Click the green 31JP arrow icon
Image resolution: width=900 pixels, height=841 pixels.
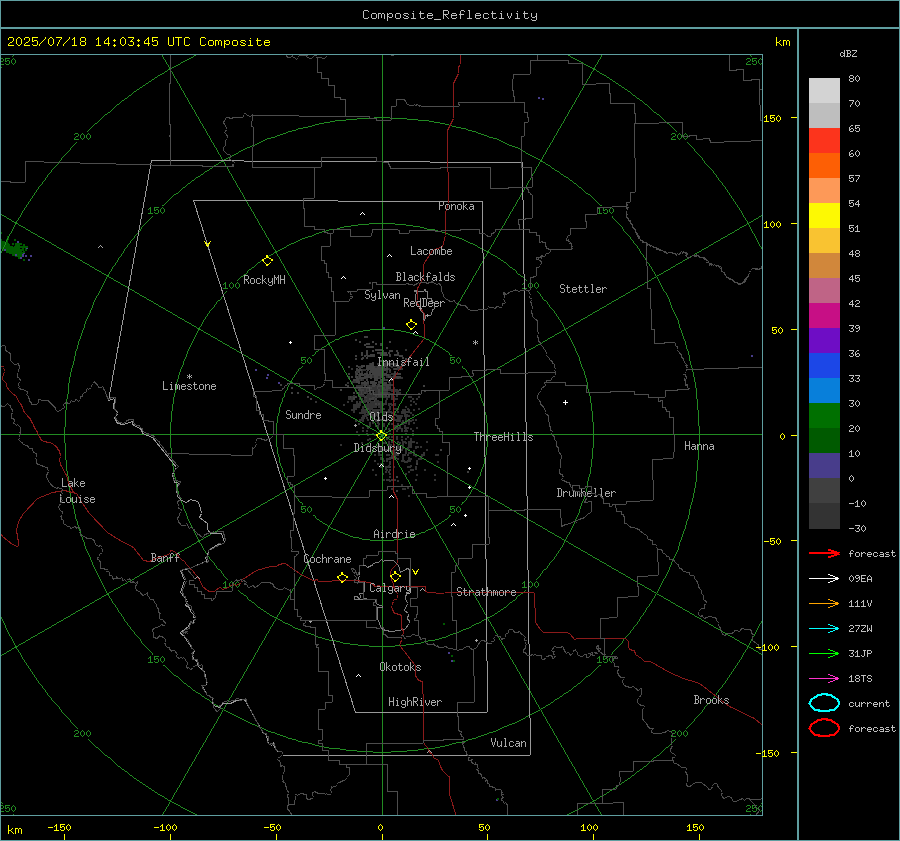pos(824,653)
